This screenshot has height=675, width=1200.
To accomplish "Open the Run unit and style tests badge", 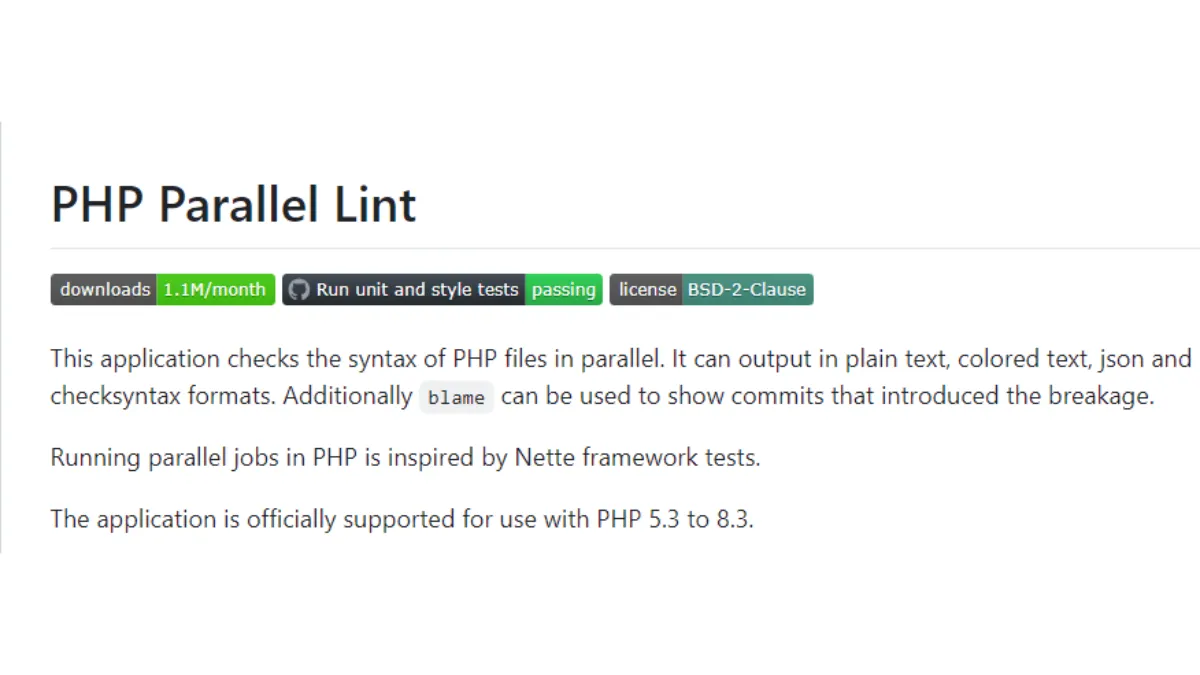I will click(x=417, y=290).
